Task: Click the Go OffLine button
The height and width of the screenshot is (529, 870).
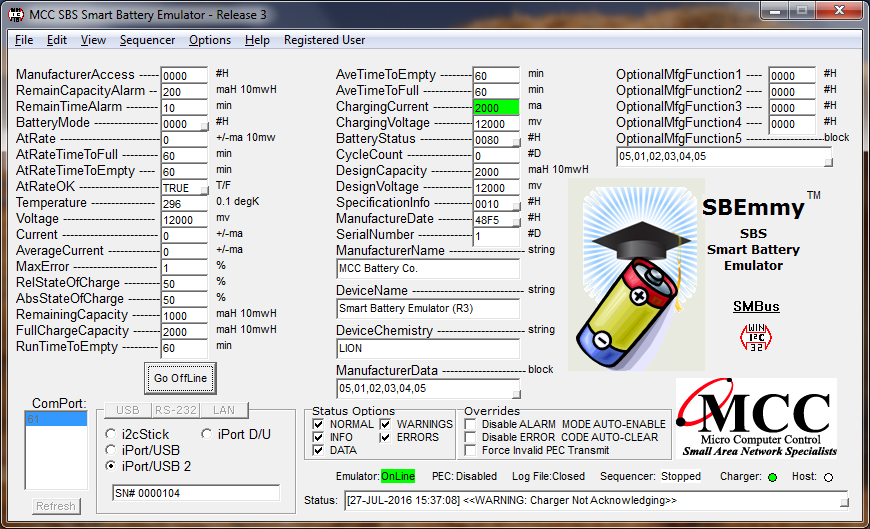Action: pyautogui.click(x=180, y=378)
